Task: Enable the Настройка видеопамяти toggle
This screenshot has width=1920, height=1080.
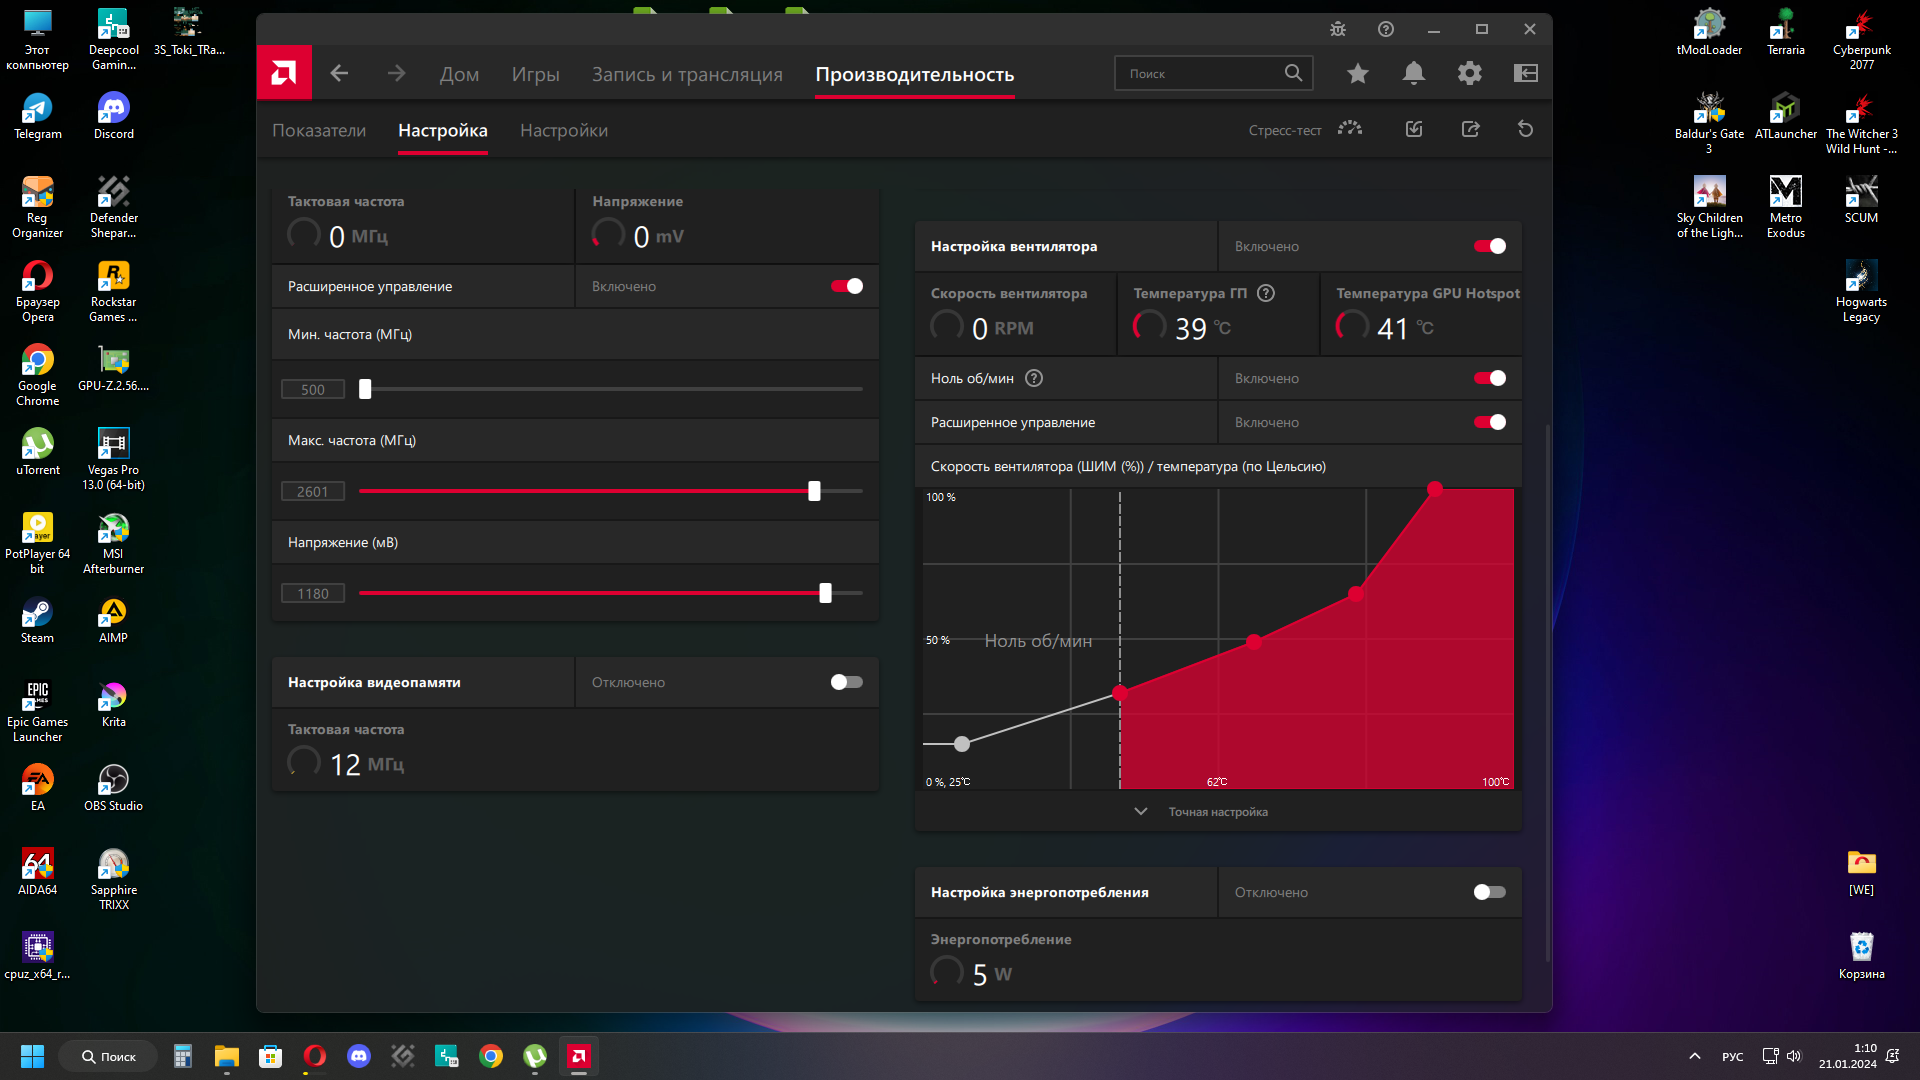Action: pos(846,682)
